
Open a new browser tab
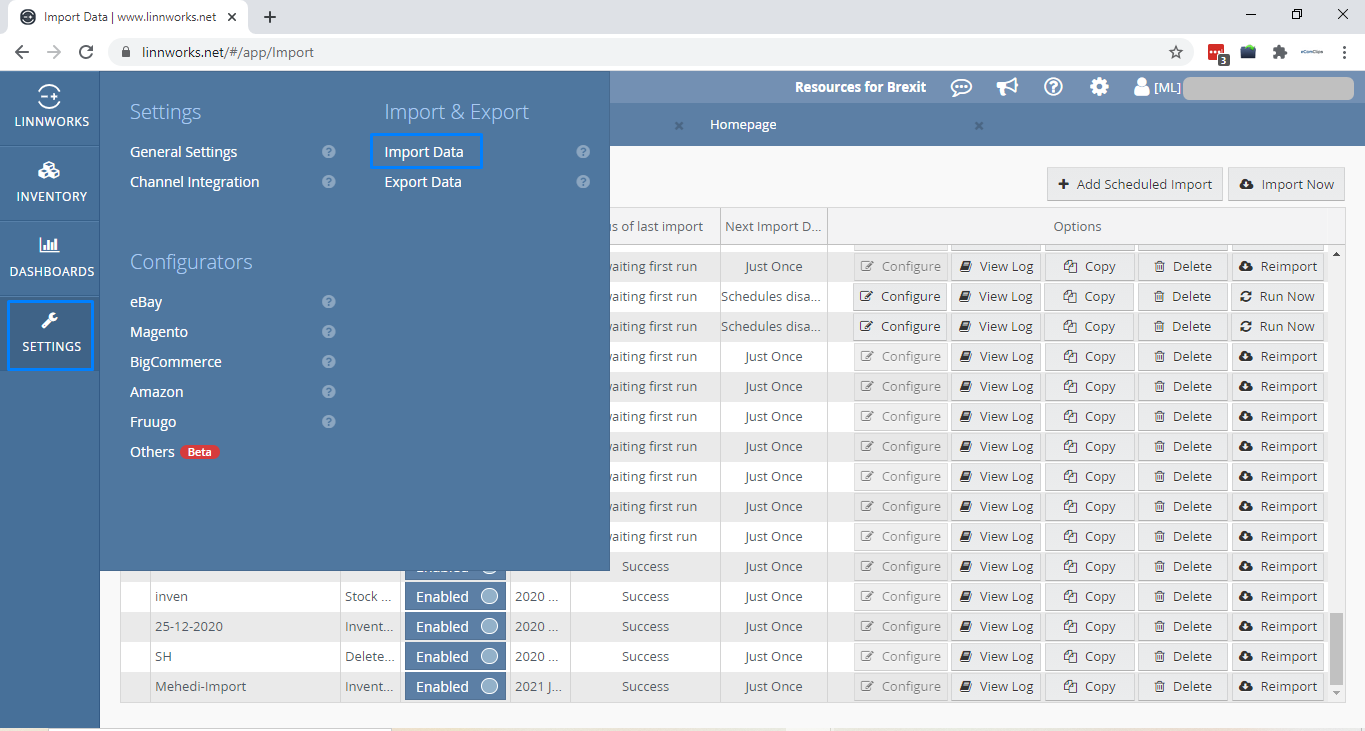click(x=270, y=16)
